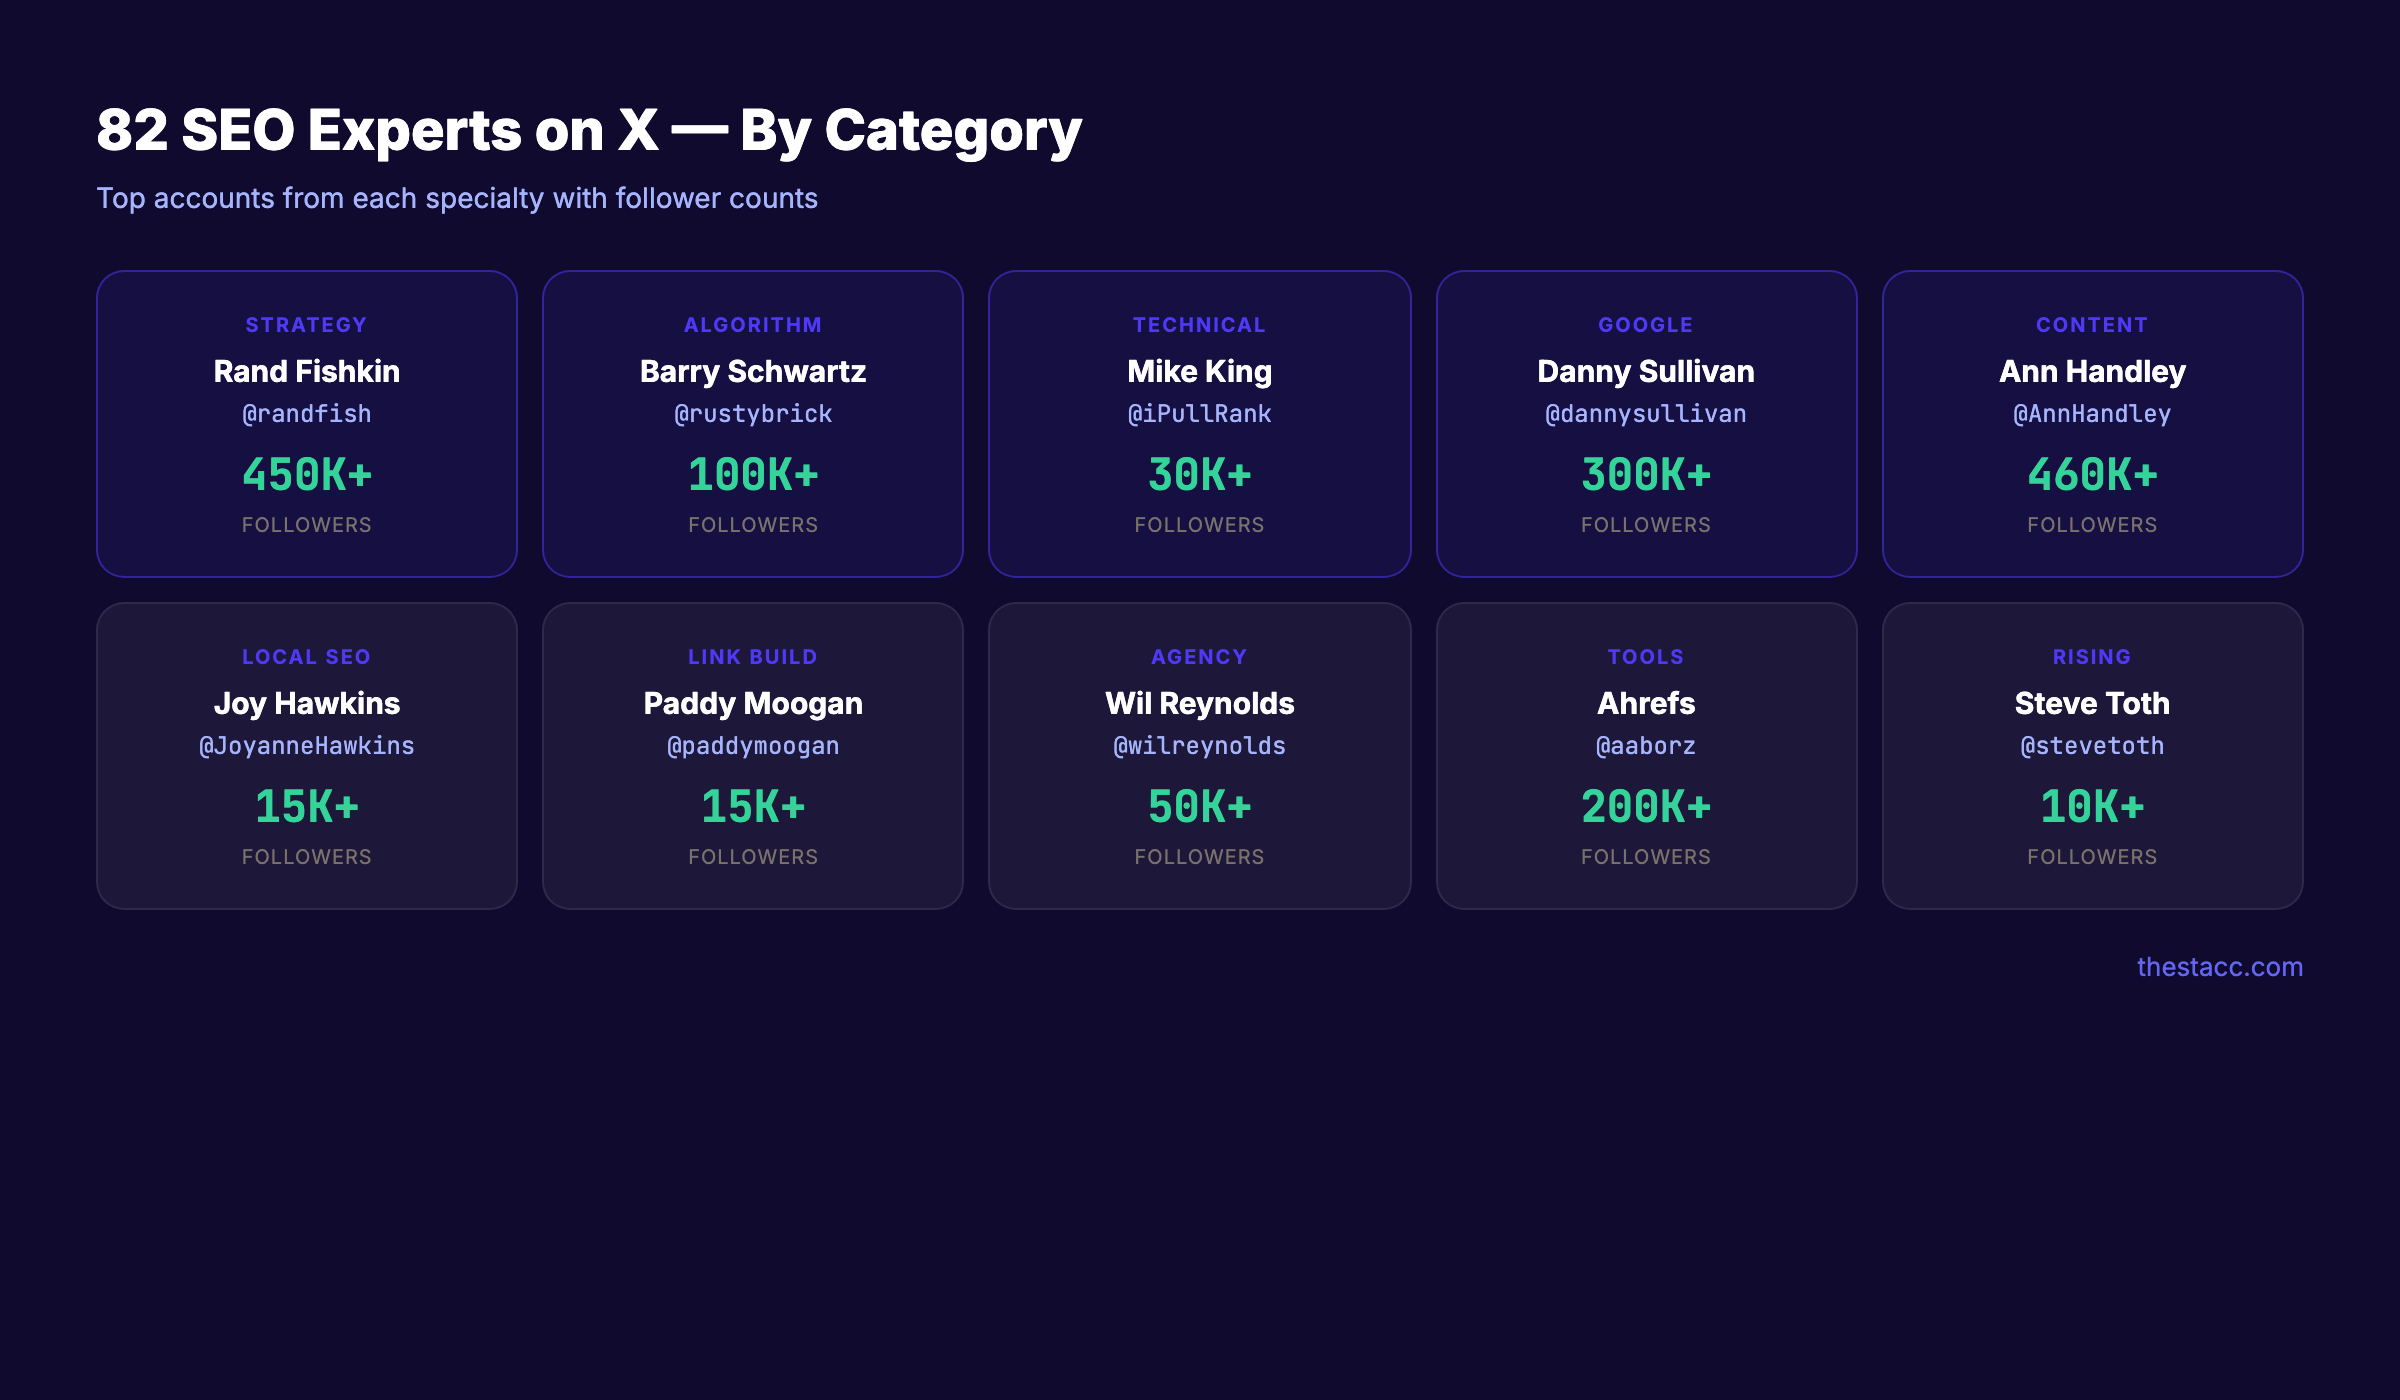Click the @wilreynolds handle
Screen dimensions: 2400x1400
tap(1199, 746)
